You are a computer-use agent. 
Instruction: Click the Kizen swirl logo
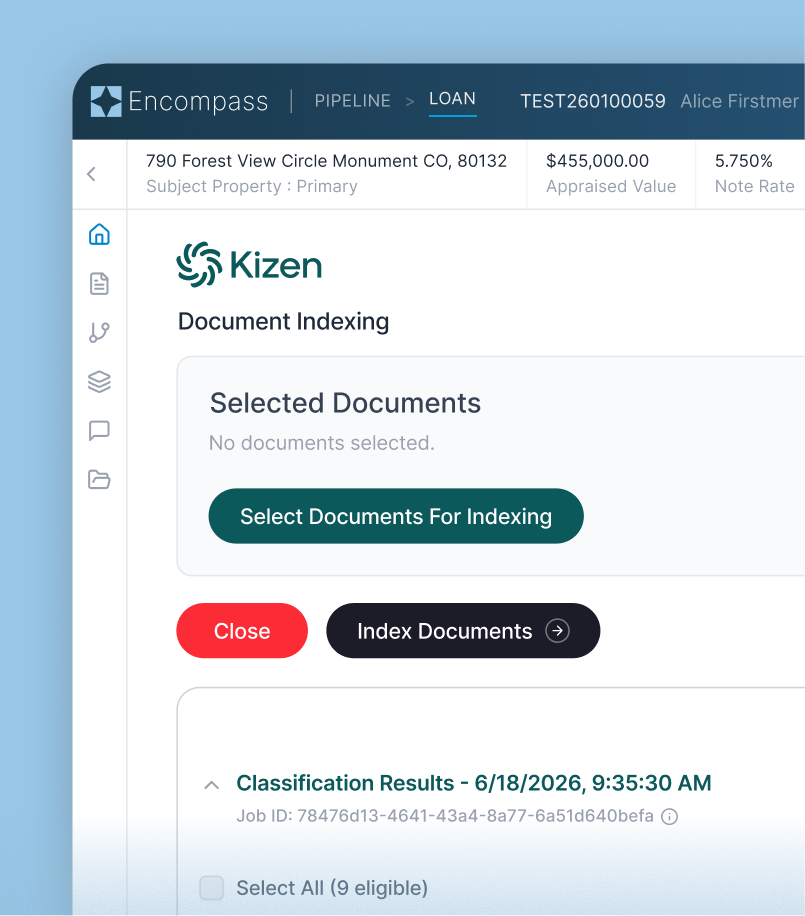(x=199, y=265)
